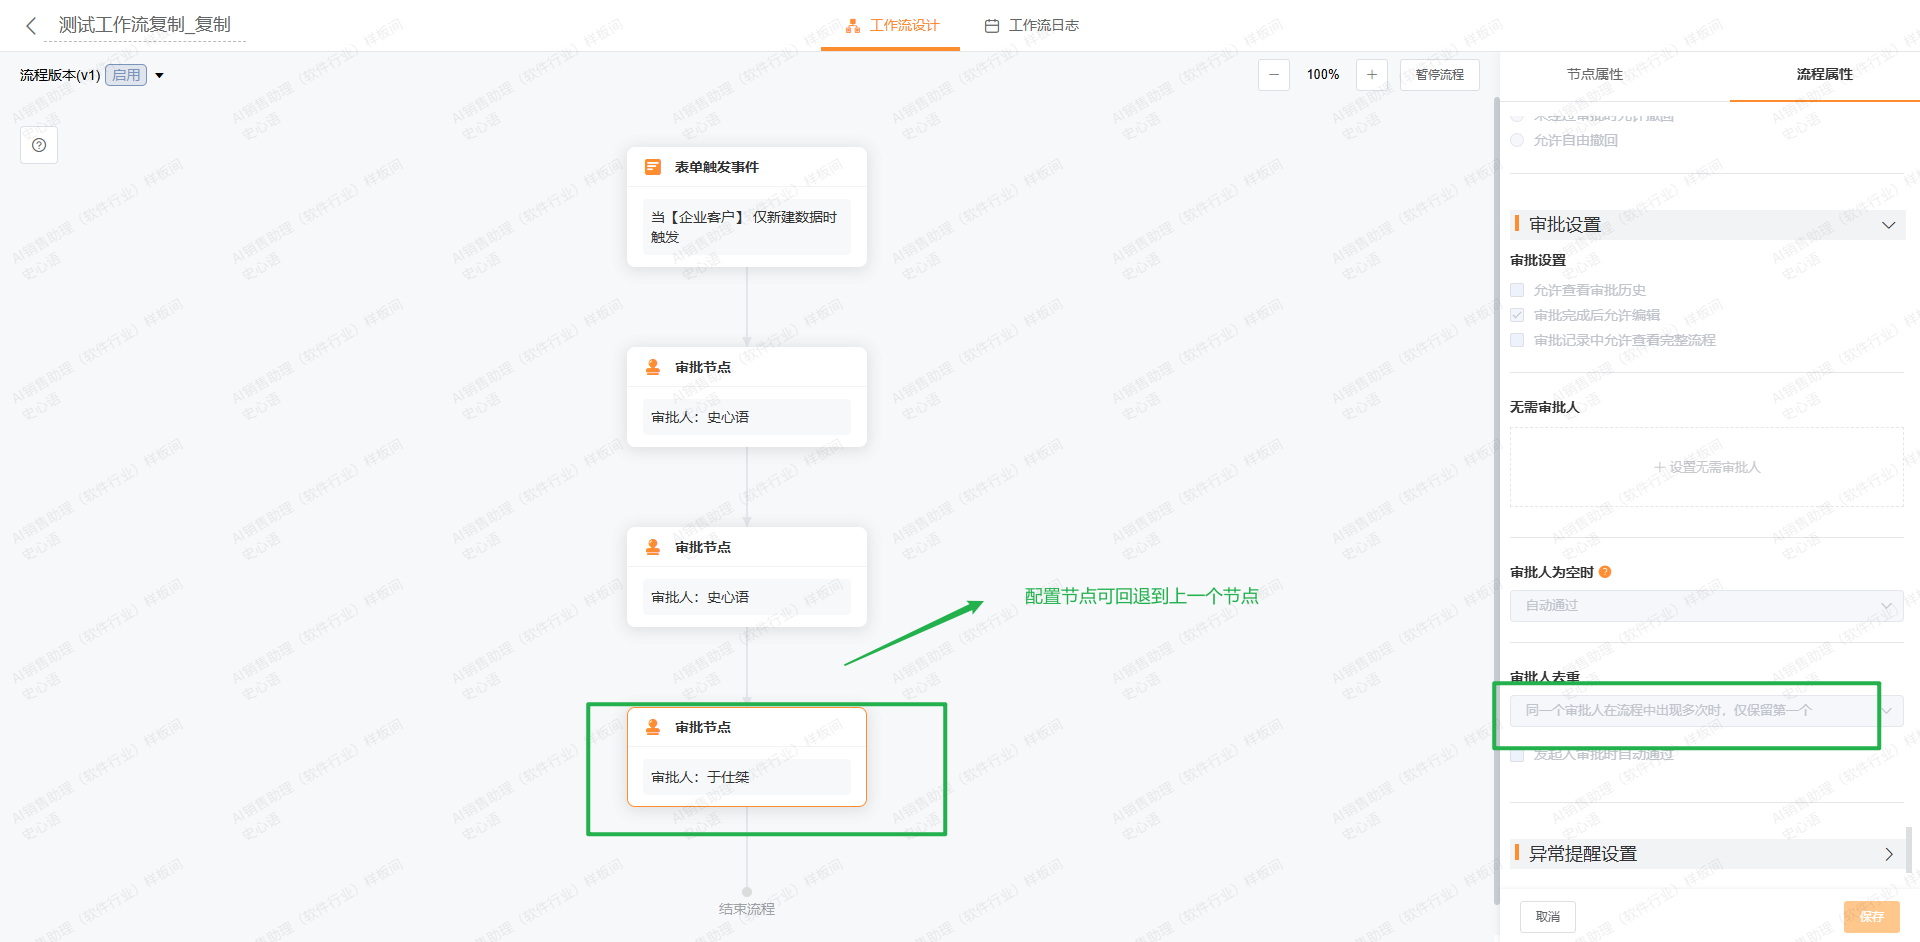This screenshot has height=942, width=1920.
Task: Switch to the 节点属性 tab
Action: point(1594,75)
